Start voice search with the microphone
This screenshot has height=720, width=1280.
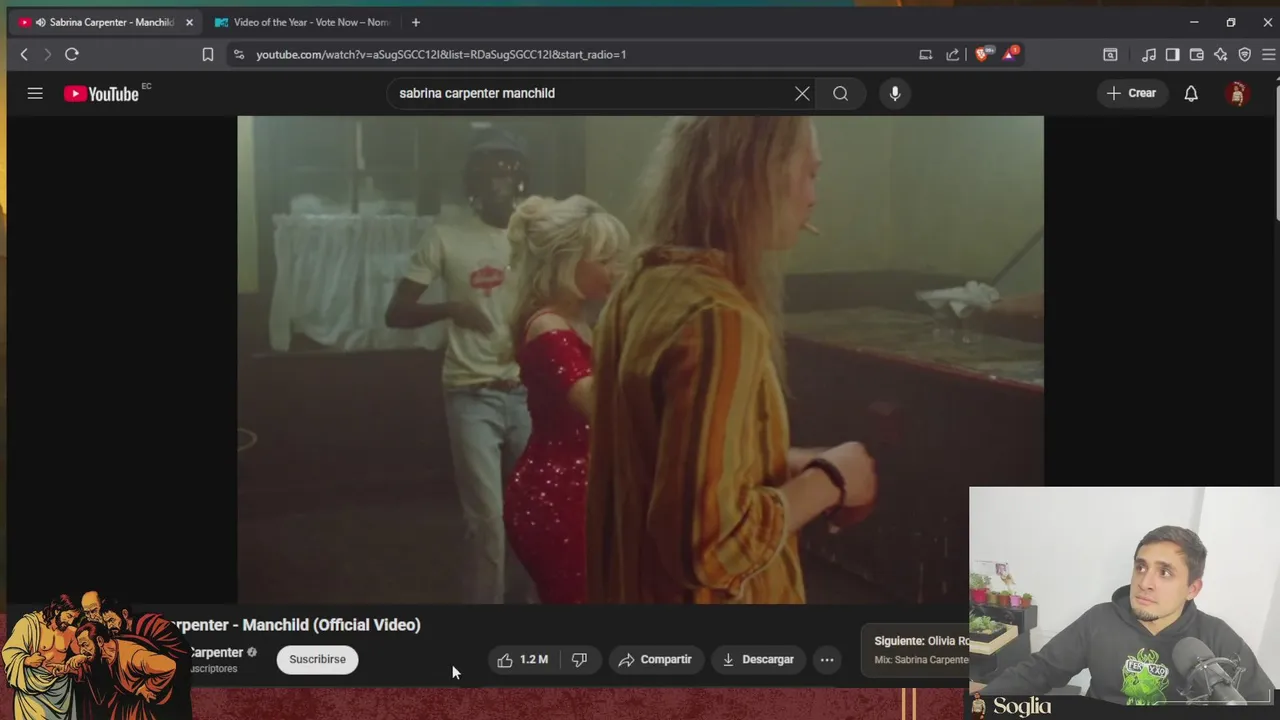coord(895,93)
